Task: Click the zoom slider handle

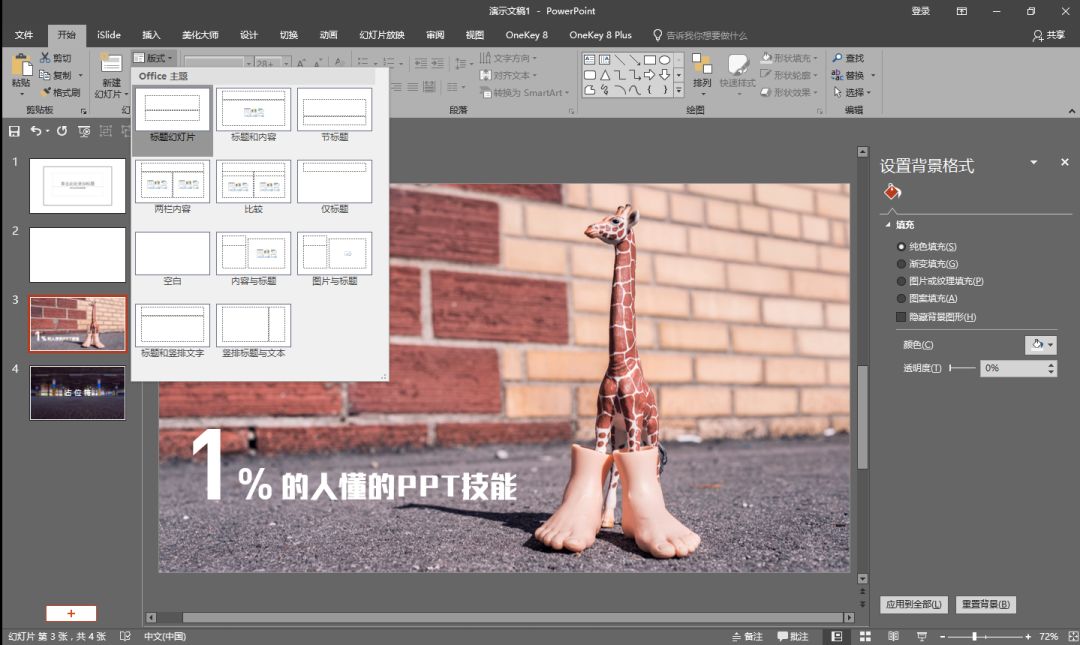Action: coord(975,636)
